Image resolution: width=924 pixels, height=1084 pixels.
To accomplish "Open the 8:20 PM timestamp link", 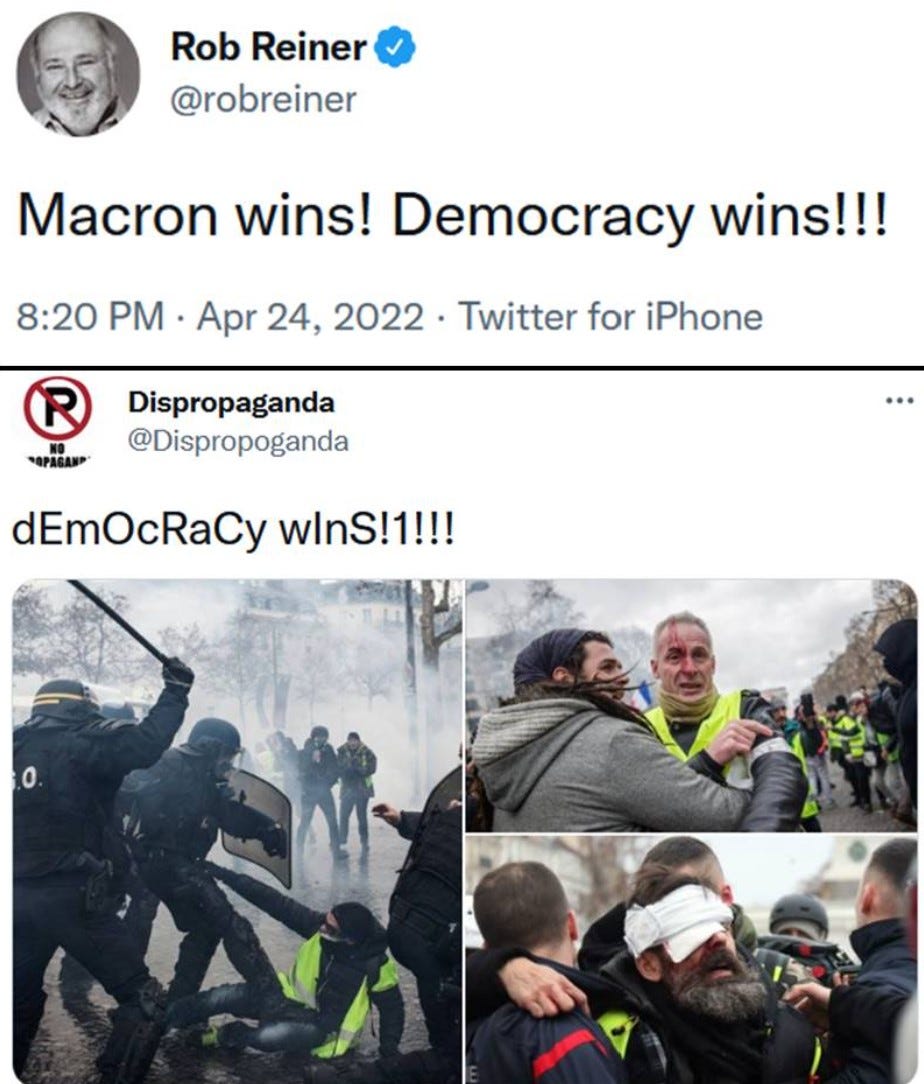I will pos(91,317).
